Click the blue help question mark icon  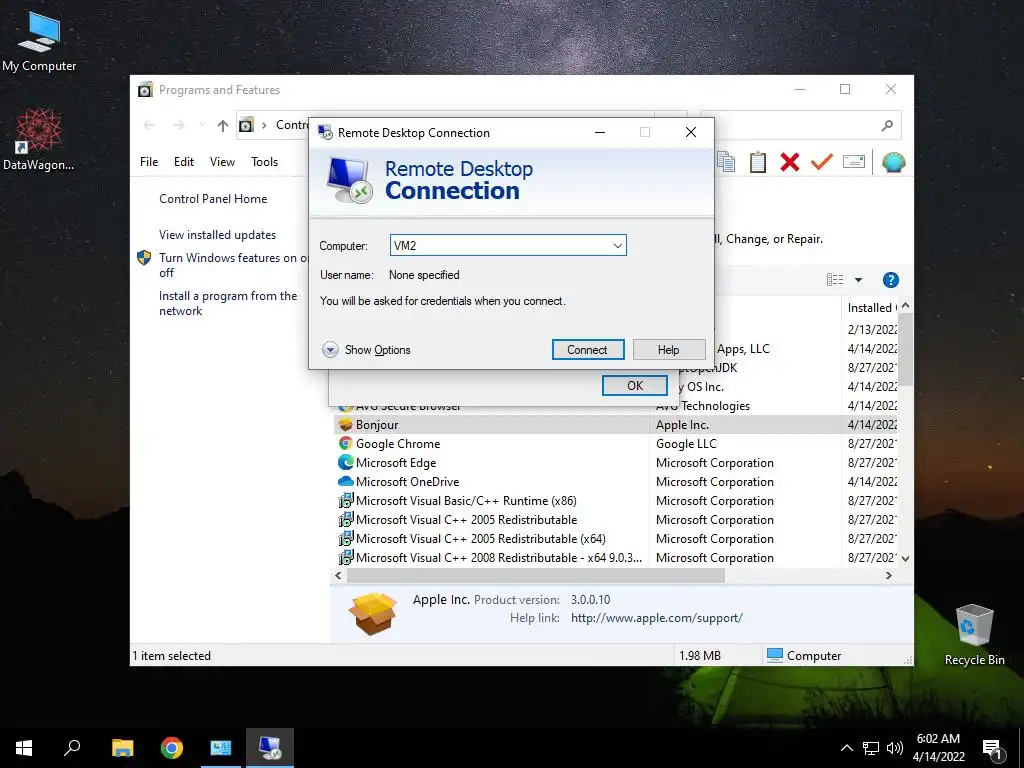click(x=890, y=280)
